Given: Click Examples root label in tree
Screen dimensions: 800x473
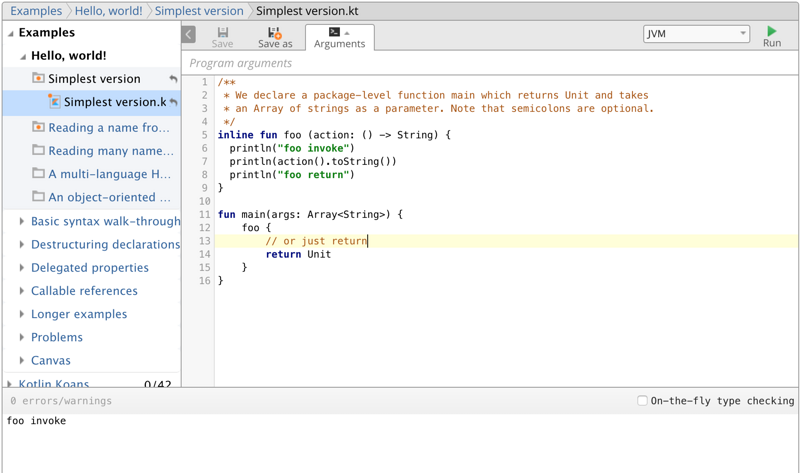Looking at the screenshot, I should (47, 33).
